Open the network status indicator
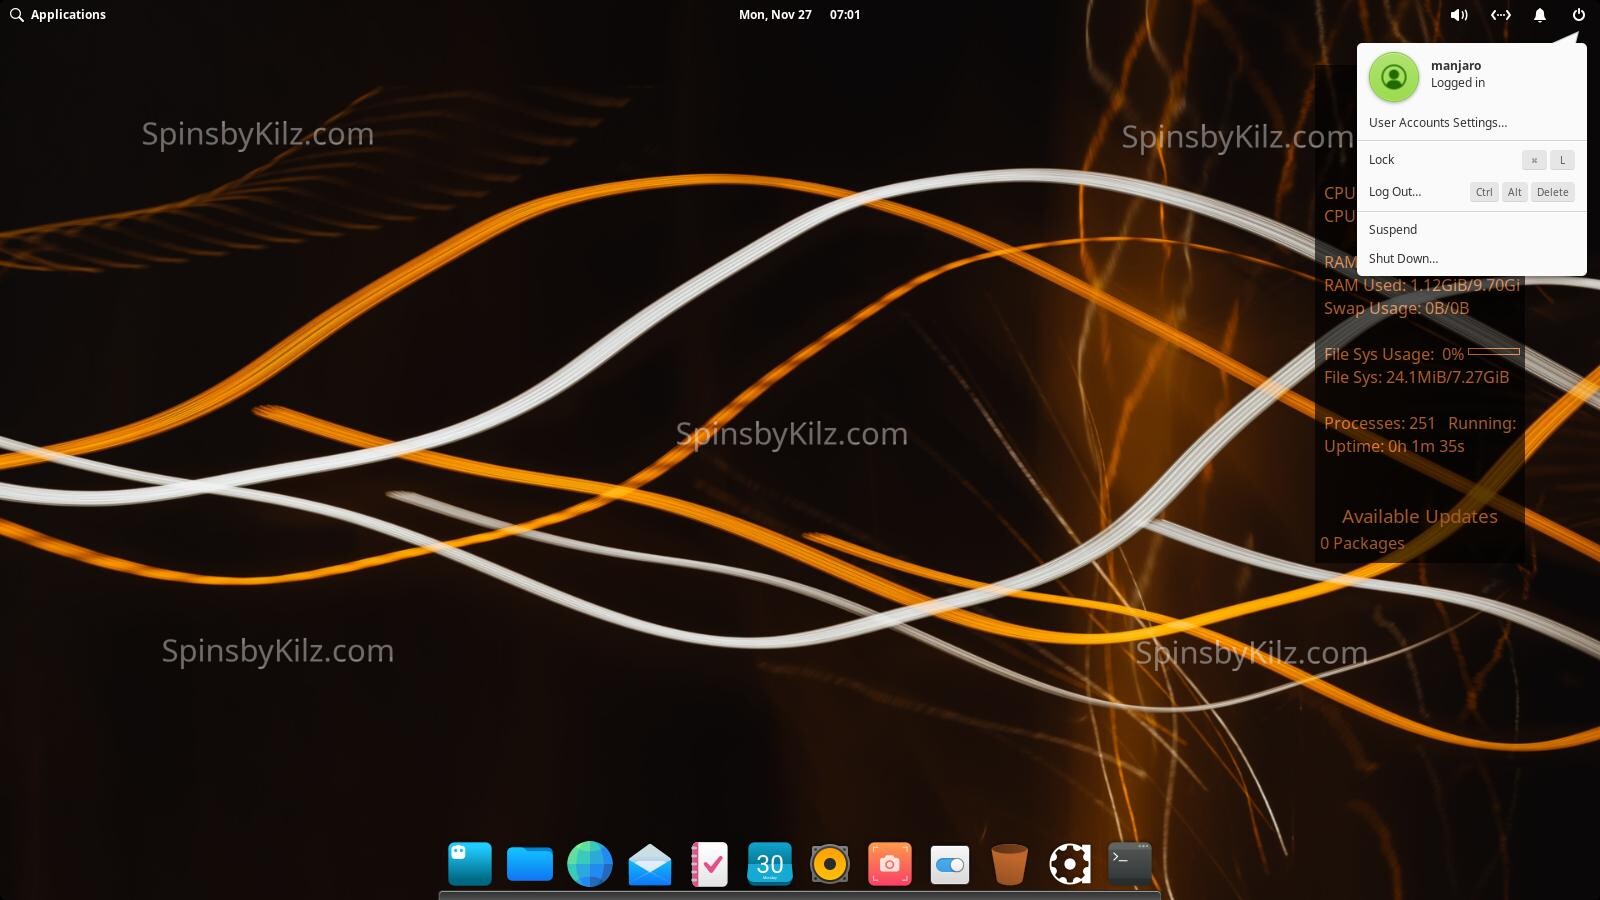 1500,15
